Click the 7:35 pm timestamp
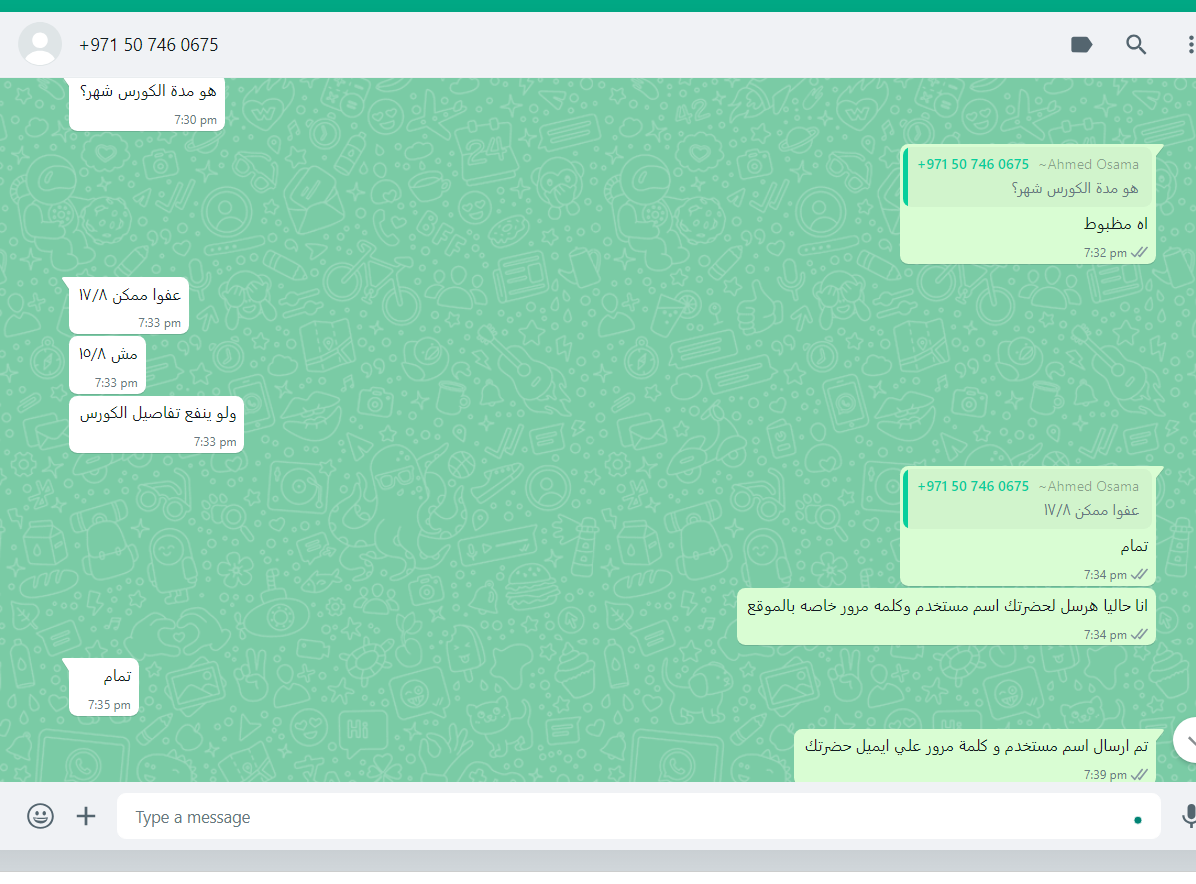 (x=109, y=705)
